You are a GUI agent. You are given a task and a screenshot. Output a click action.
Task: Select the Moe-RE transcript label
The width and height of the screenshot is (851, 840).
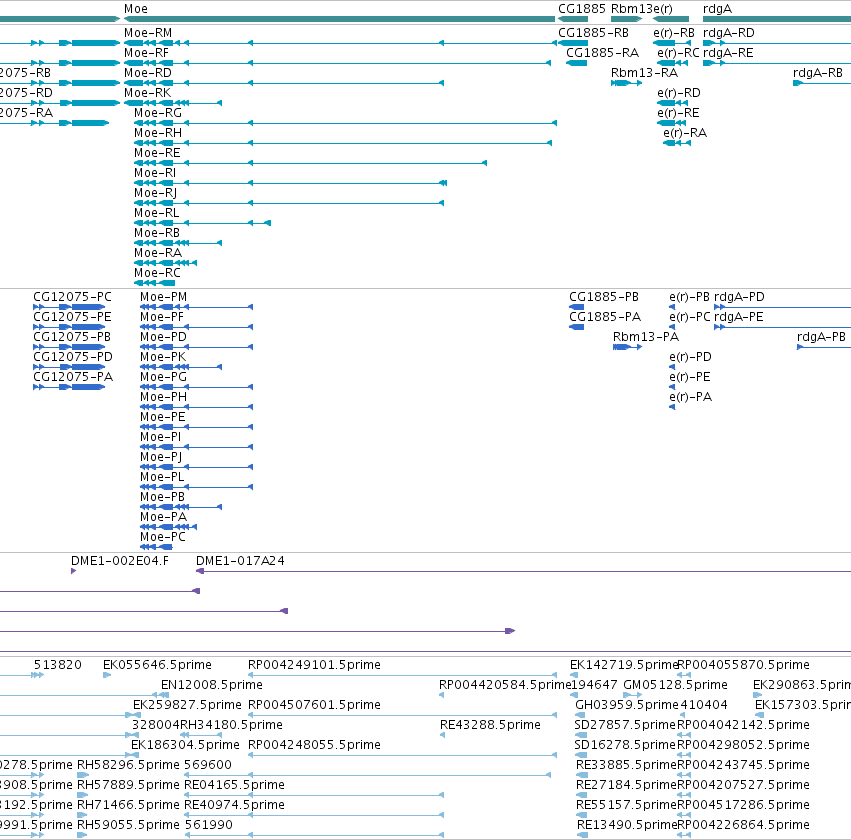point(157,153)
